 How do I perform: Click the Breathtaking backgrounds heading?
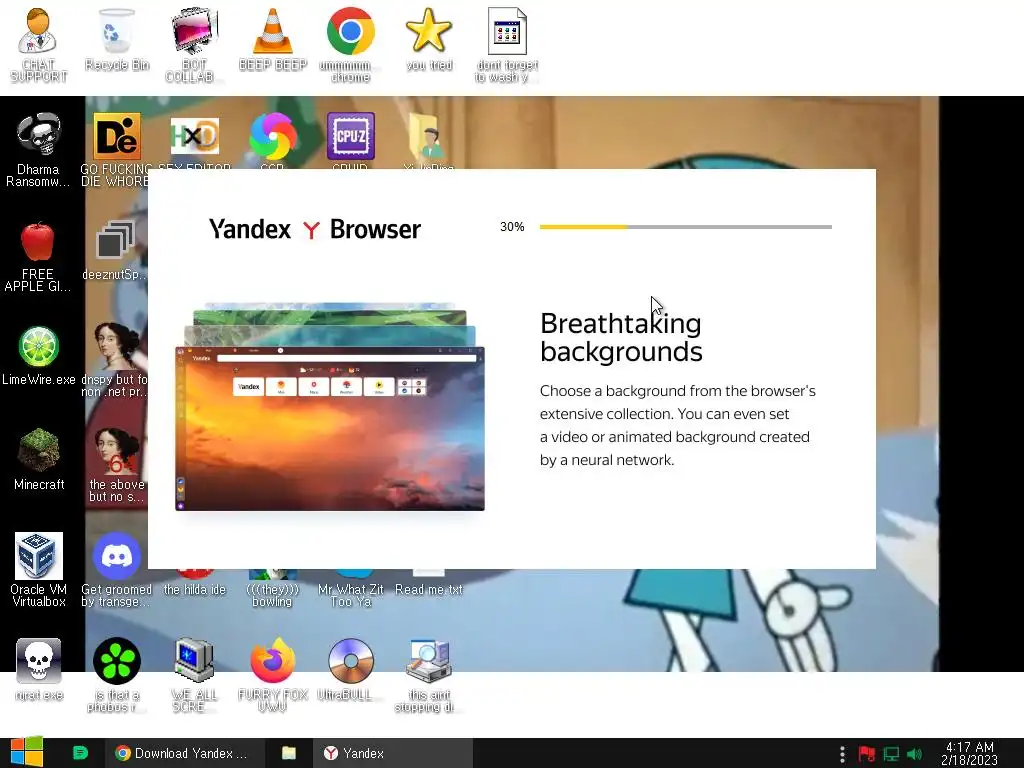click(621, 337)
